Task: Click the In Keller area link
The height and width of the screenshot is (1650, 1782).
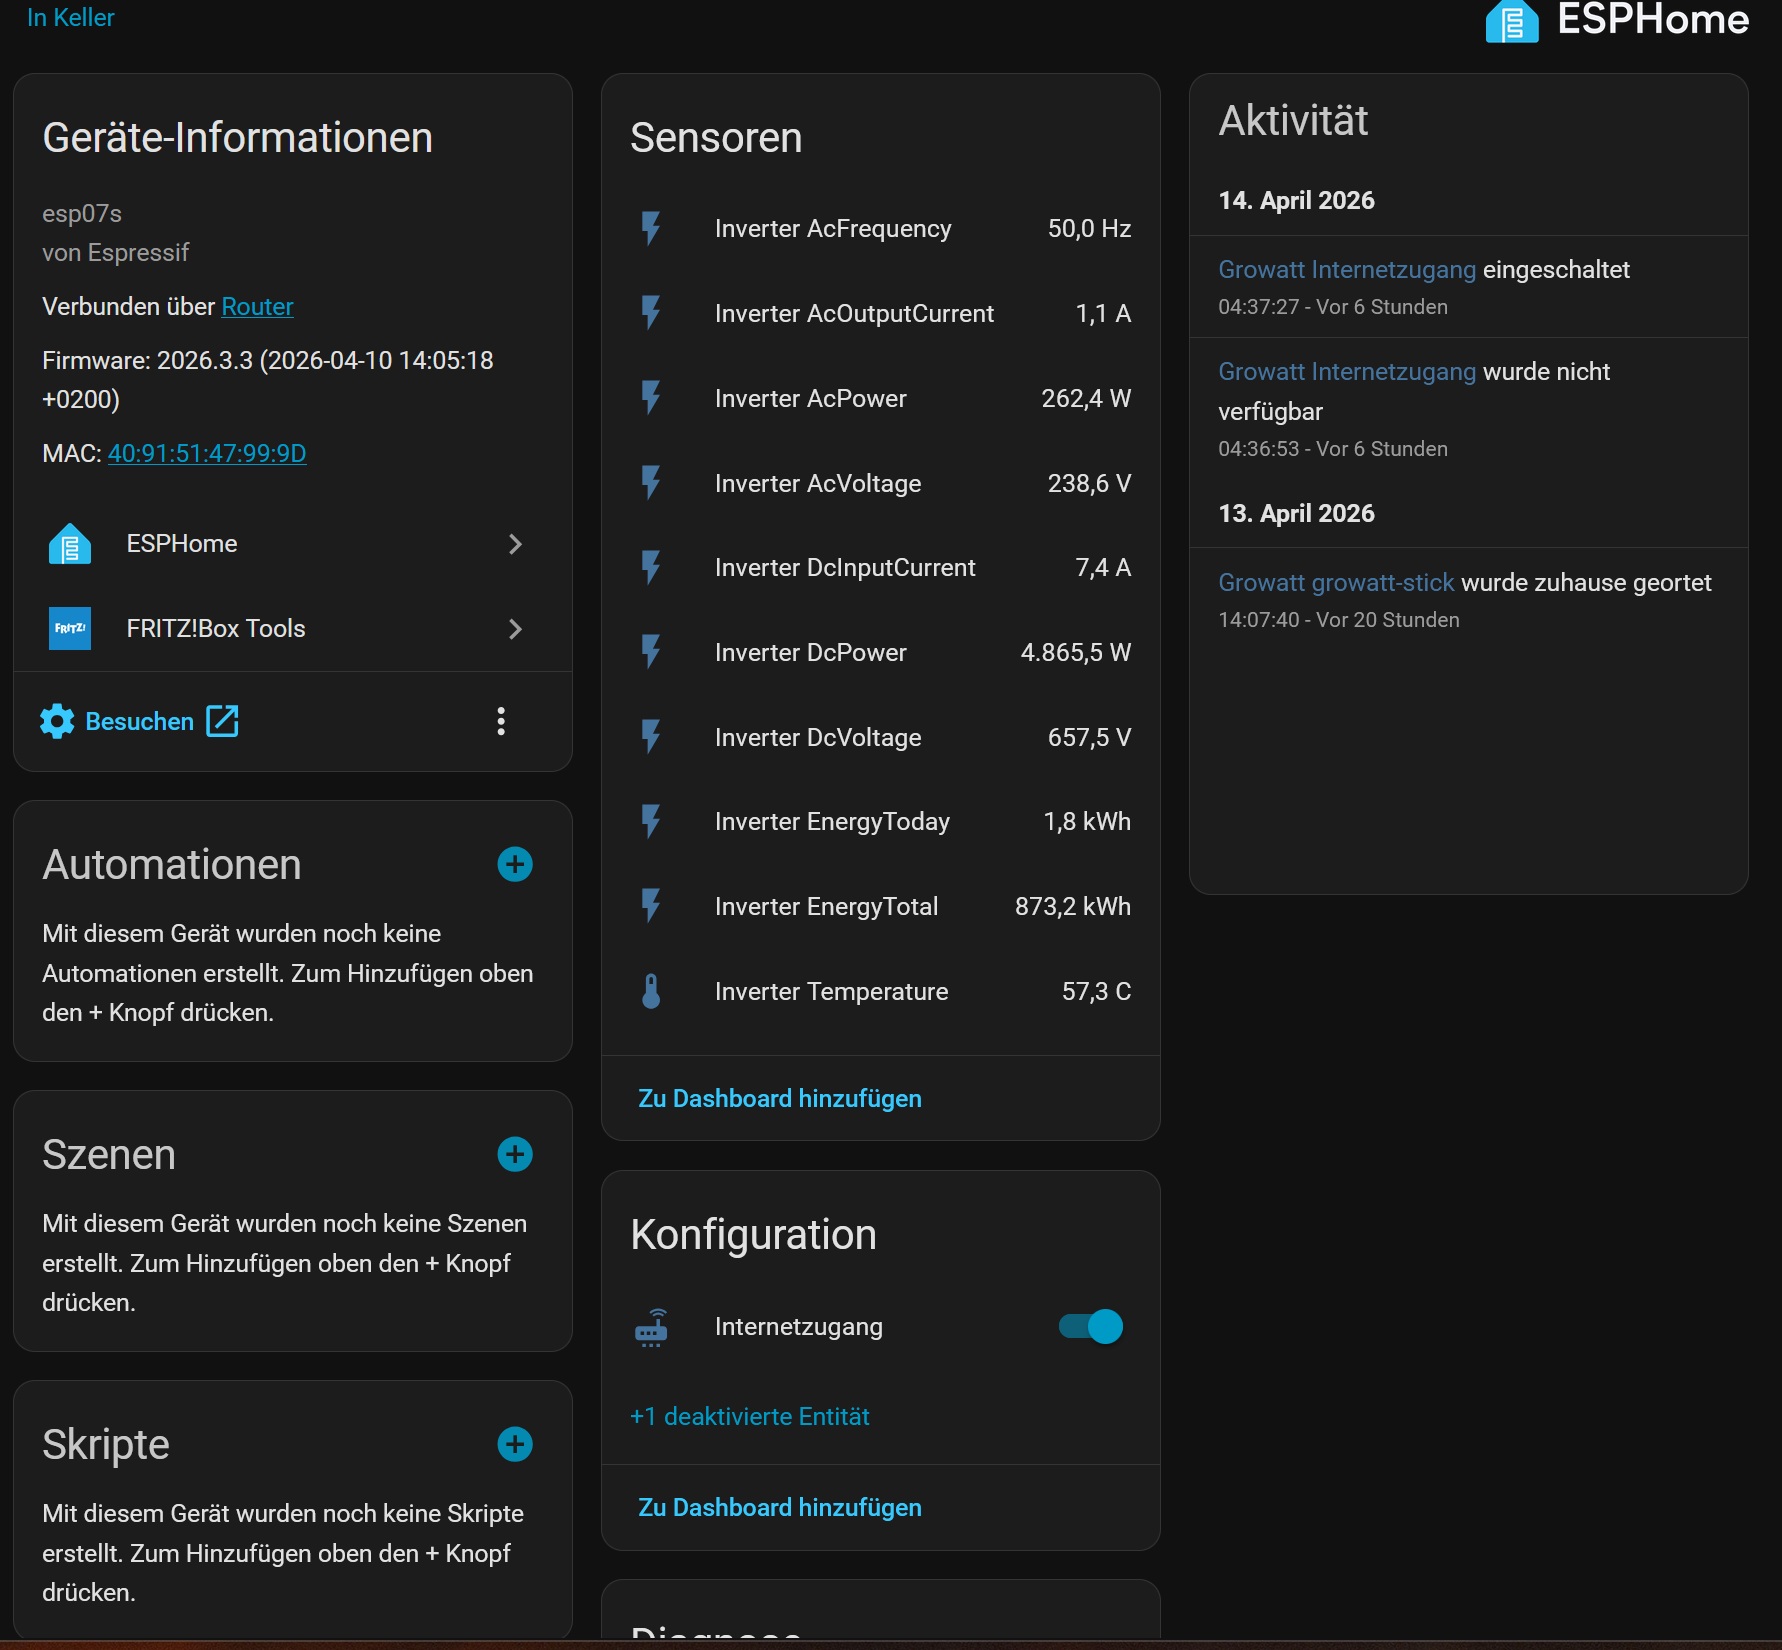Action: pos(70,17)
